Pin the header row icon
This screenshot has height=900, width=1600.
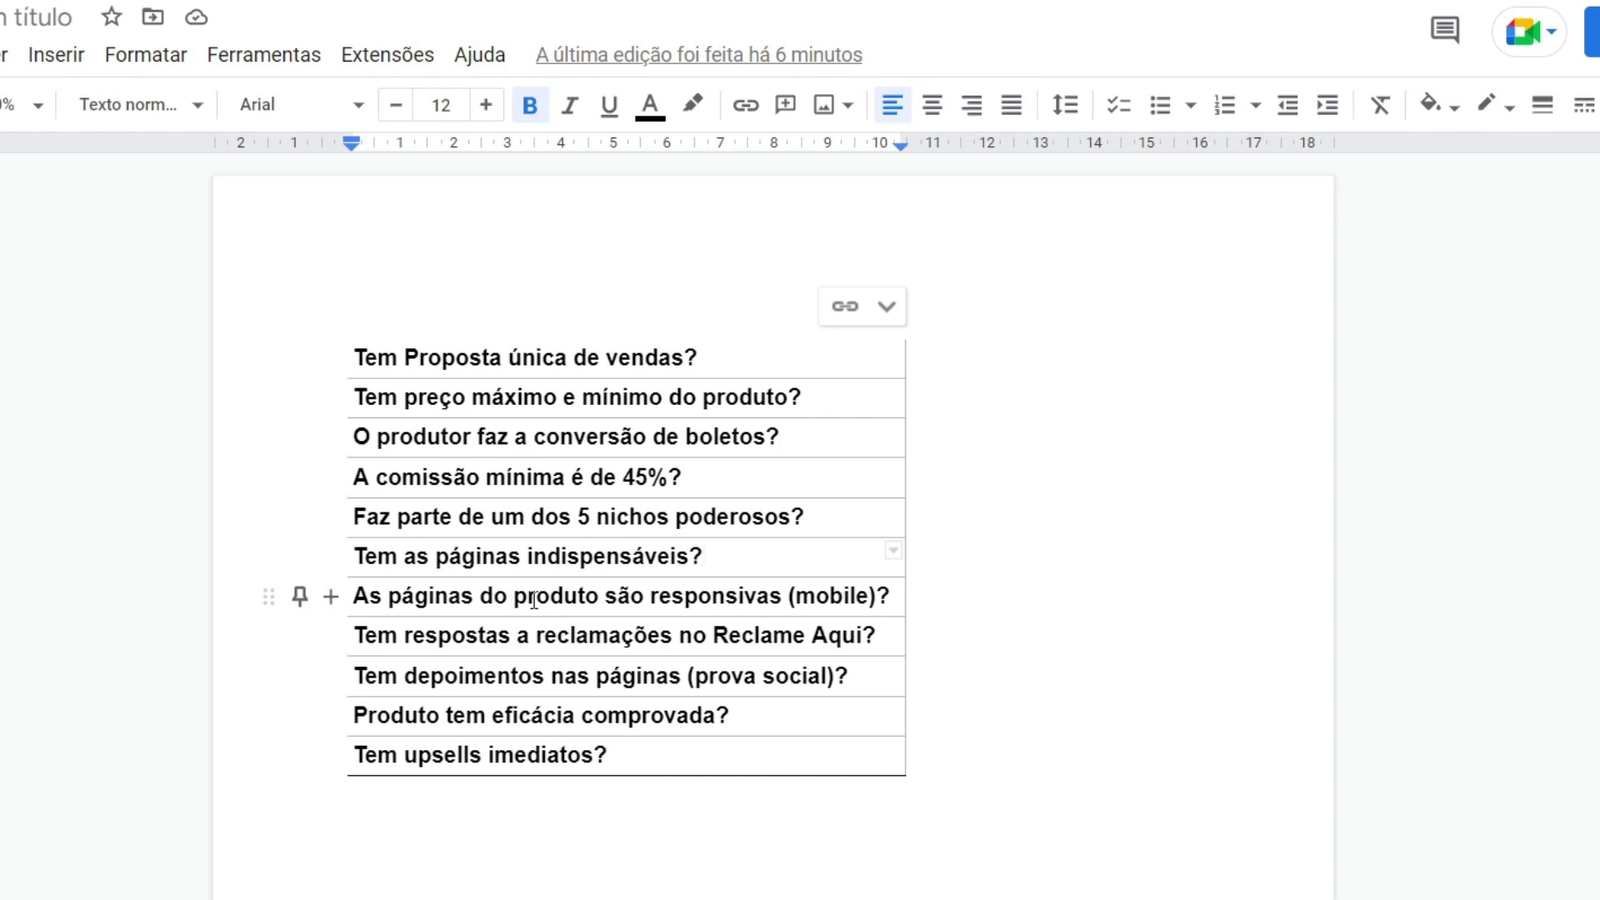[299, 597]
